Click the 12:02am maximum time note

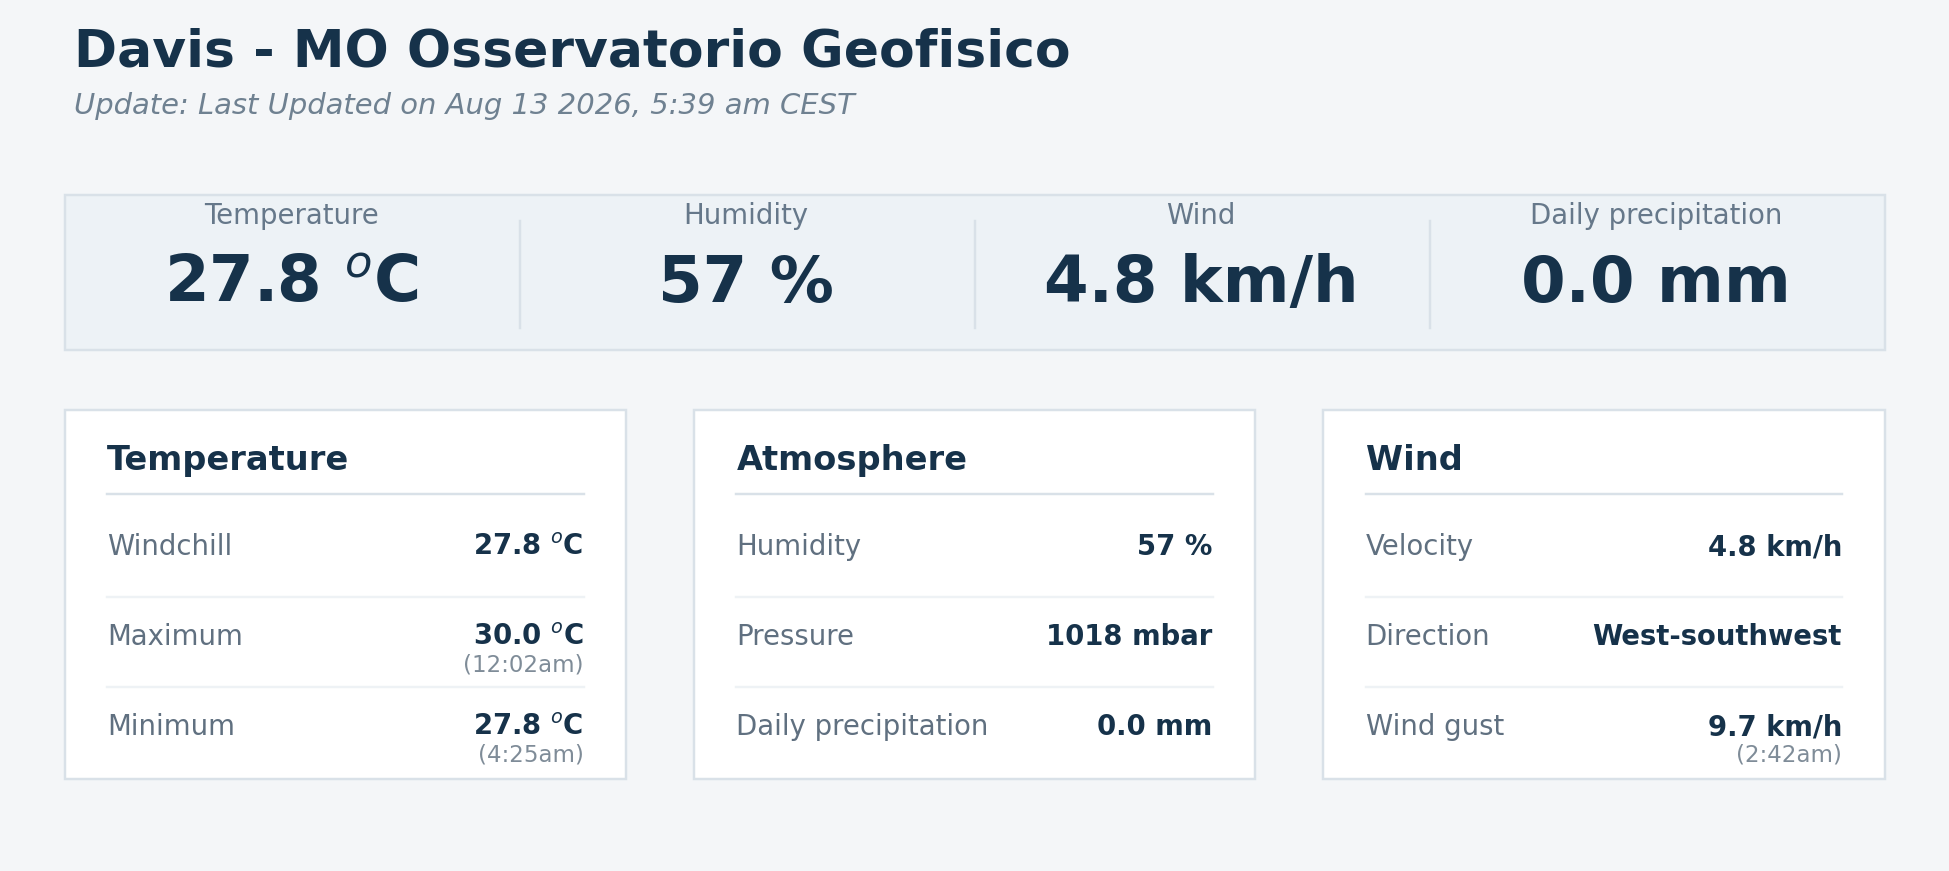[x=523, y=665]
